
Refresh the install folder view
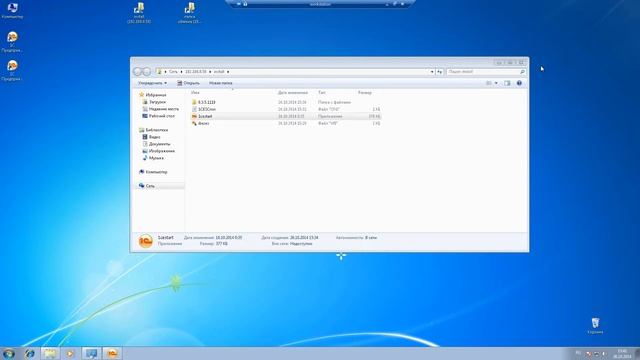click(x=440, y=72)
